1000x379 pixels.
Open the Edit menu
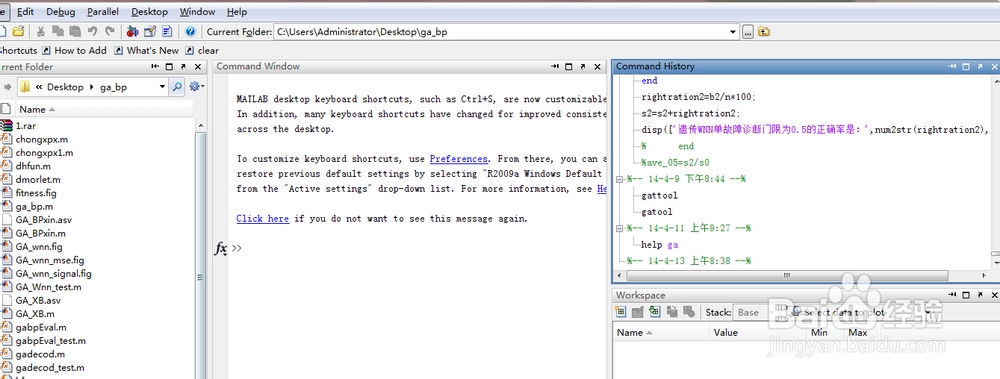point(26,11)
